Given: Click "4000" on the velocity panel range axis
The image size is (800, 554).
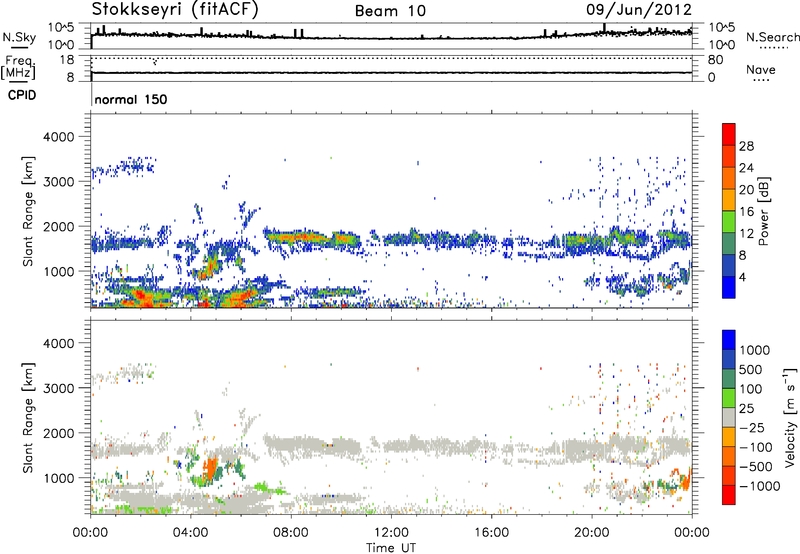Looking at the screenshot, I should pos(59,343).
